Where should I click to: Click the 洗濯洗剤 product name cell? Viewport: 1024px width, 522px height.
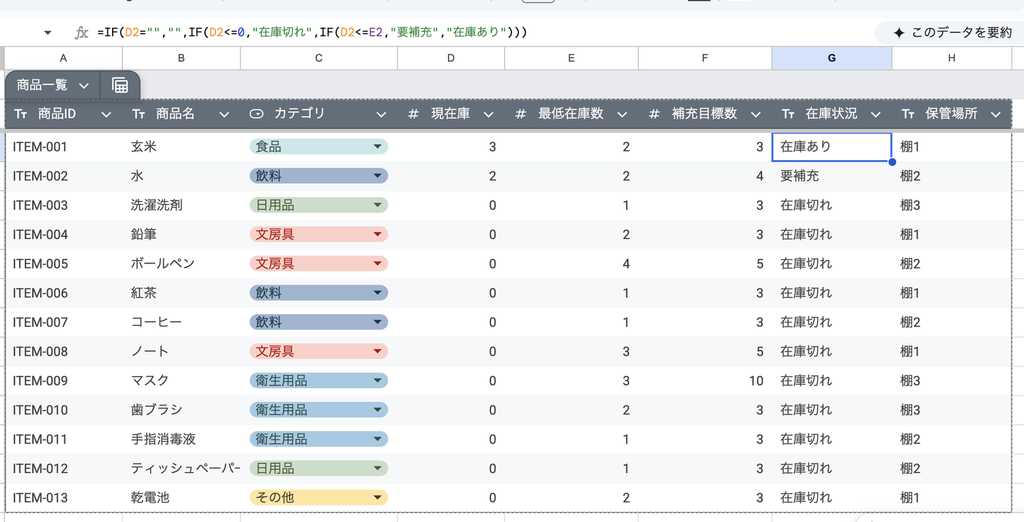[181, 205]
